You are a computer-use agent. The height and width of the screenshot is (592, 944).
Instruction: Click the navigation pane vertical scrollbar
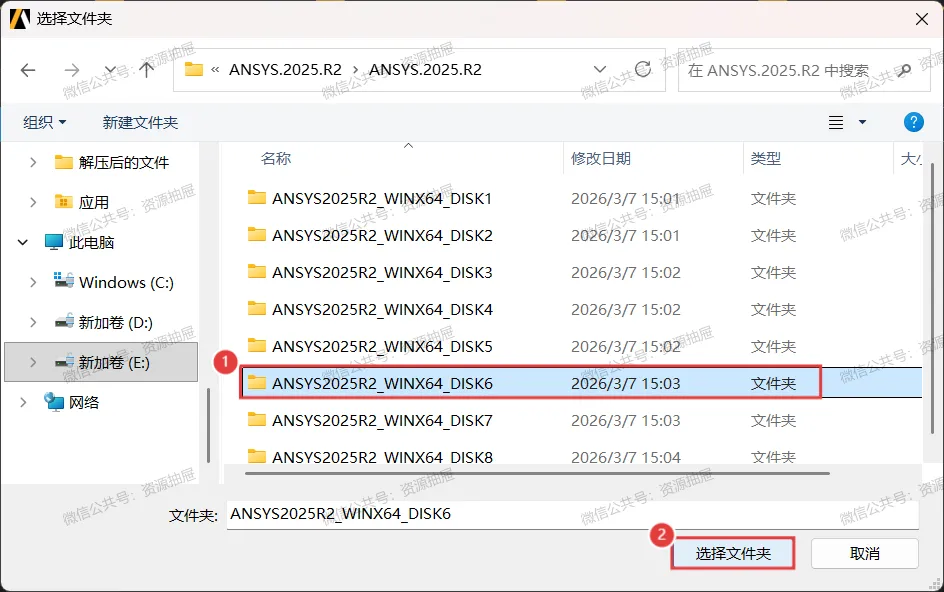coord(208,425)
